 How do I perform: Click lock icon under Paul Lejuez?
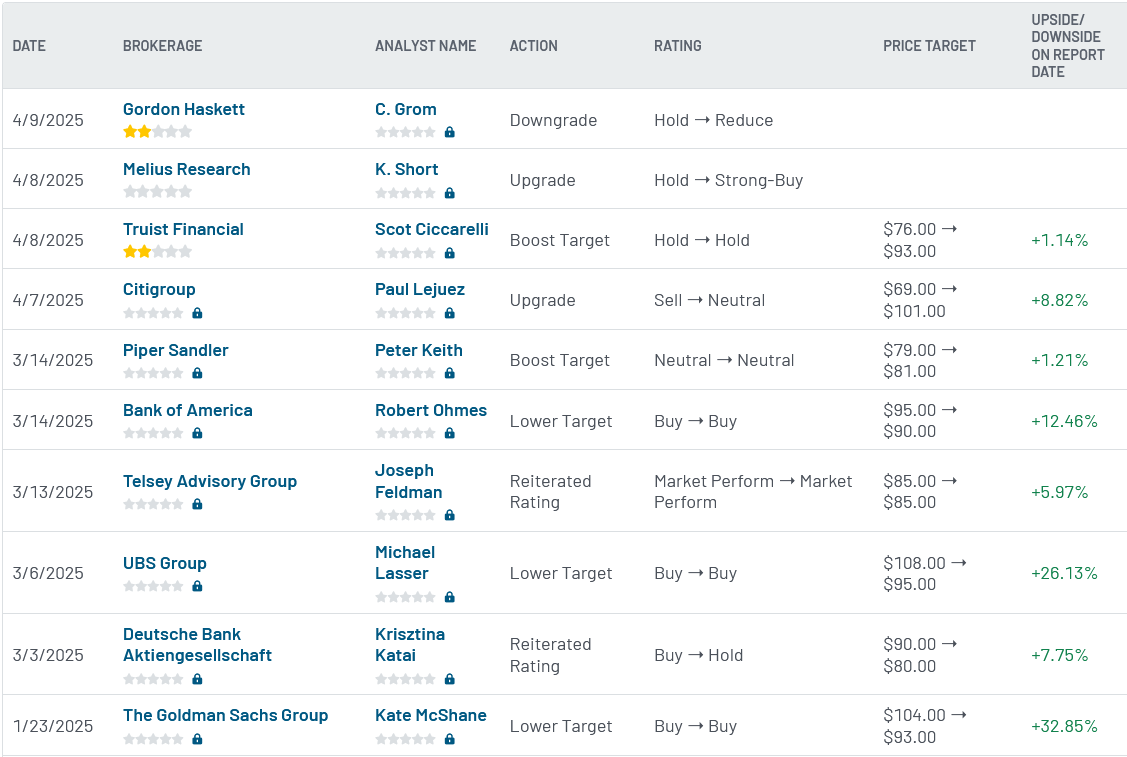449,313
